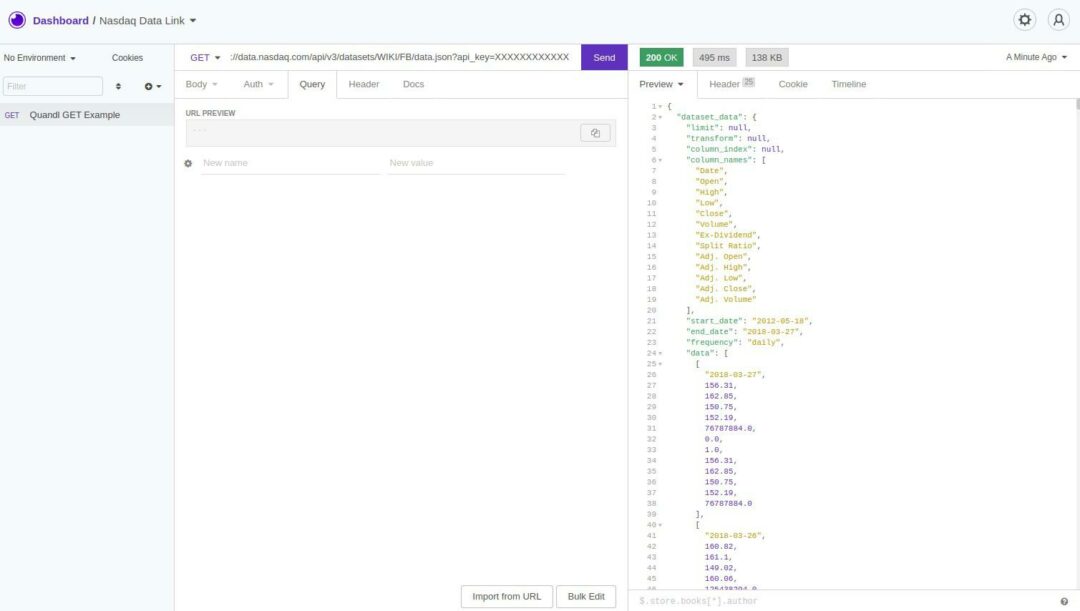
Task: Click the Insomnia logo
Action: [18, 20]
